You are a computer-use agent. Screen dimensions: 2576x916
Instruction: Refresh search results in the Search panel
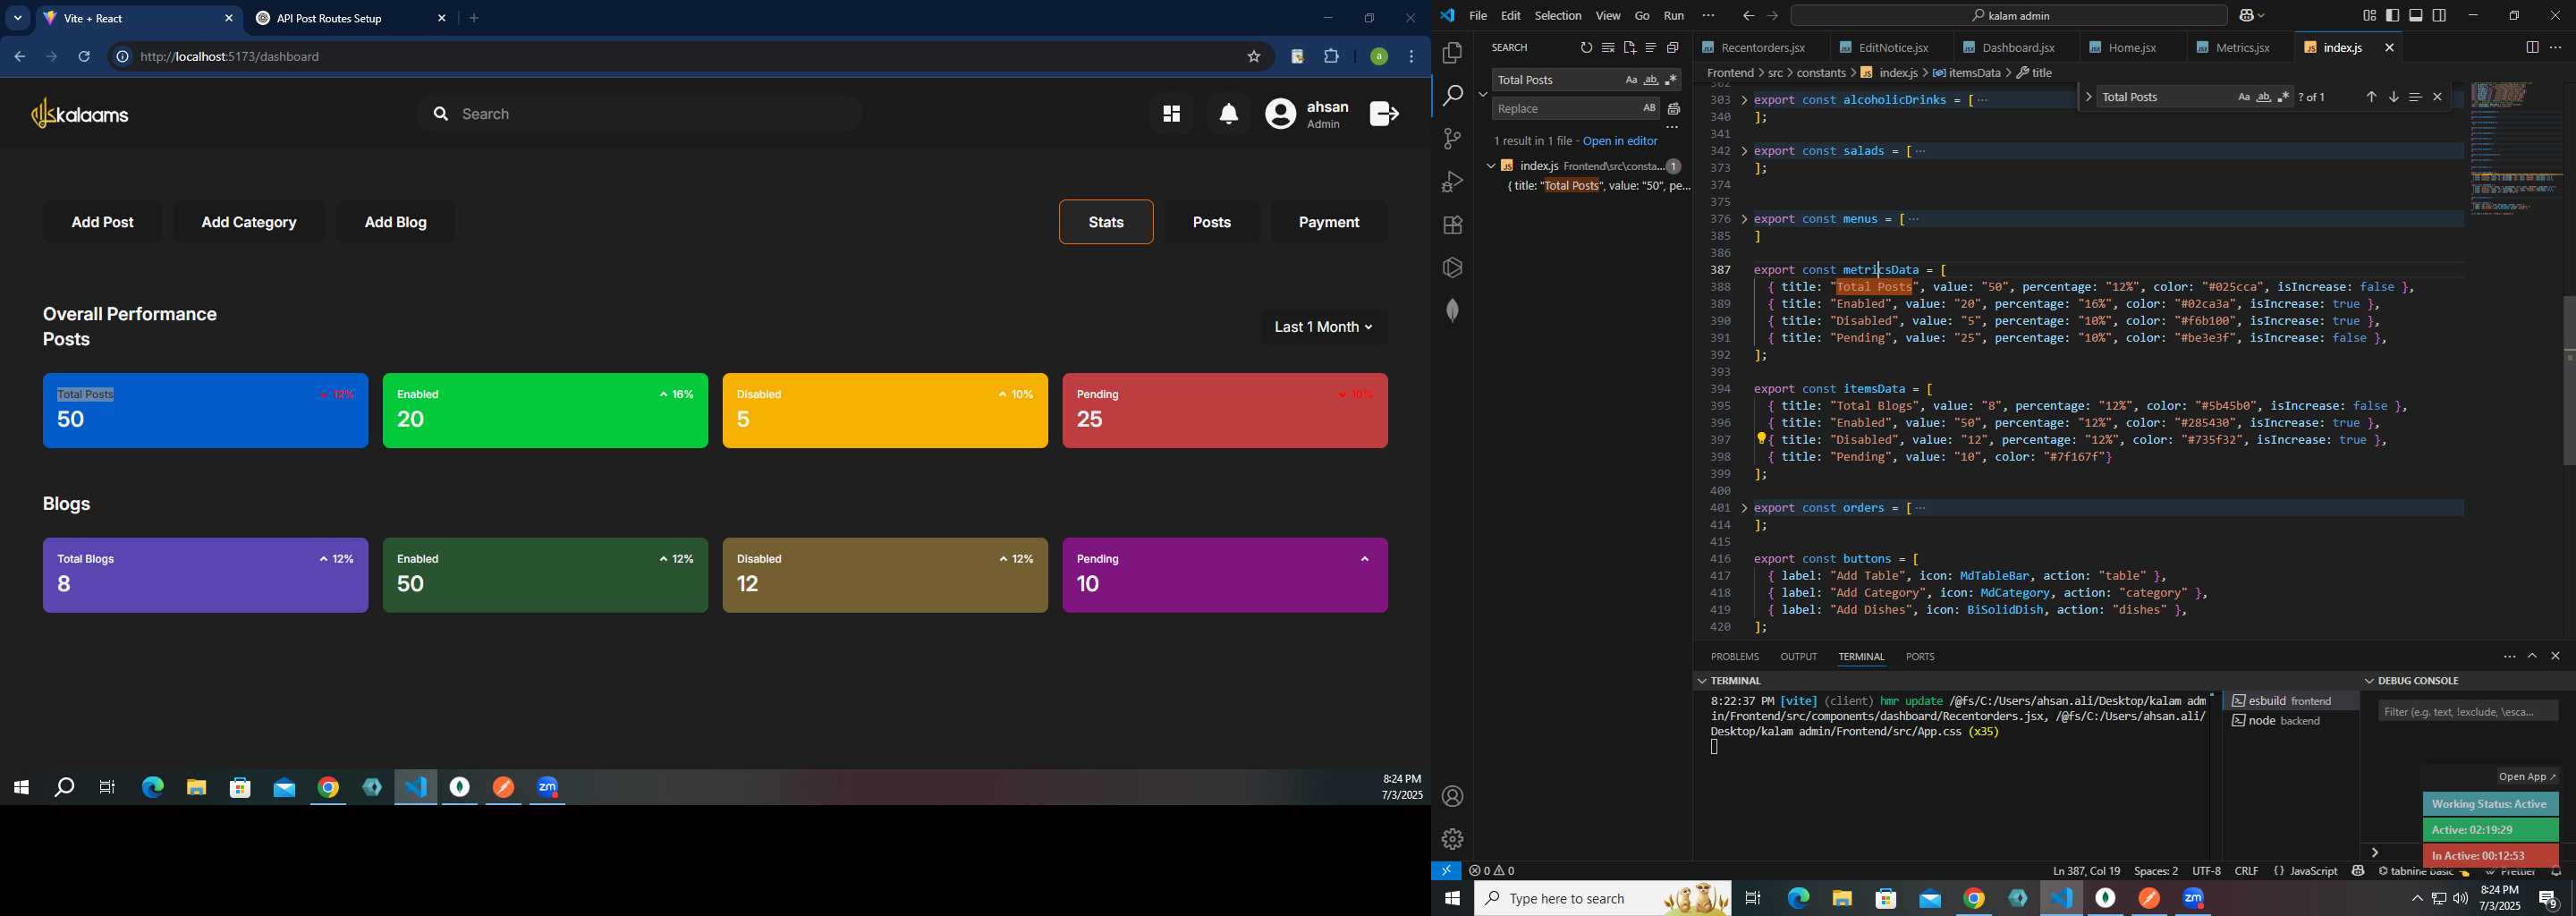coord(1586,48)
